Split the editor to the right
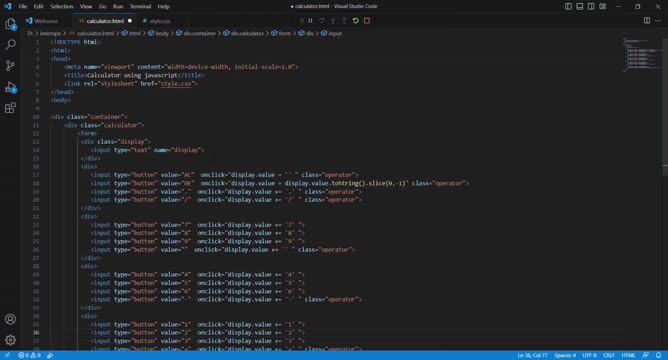Screen dimensions: 668x360 [x=647, y=20]
